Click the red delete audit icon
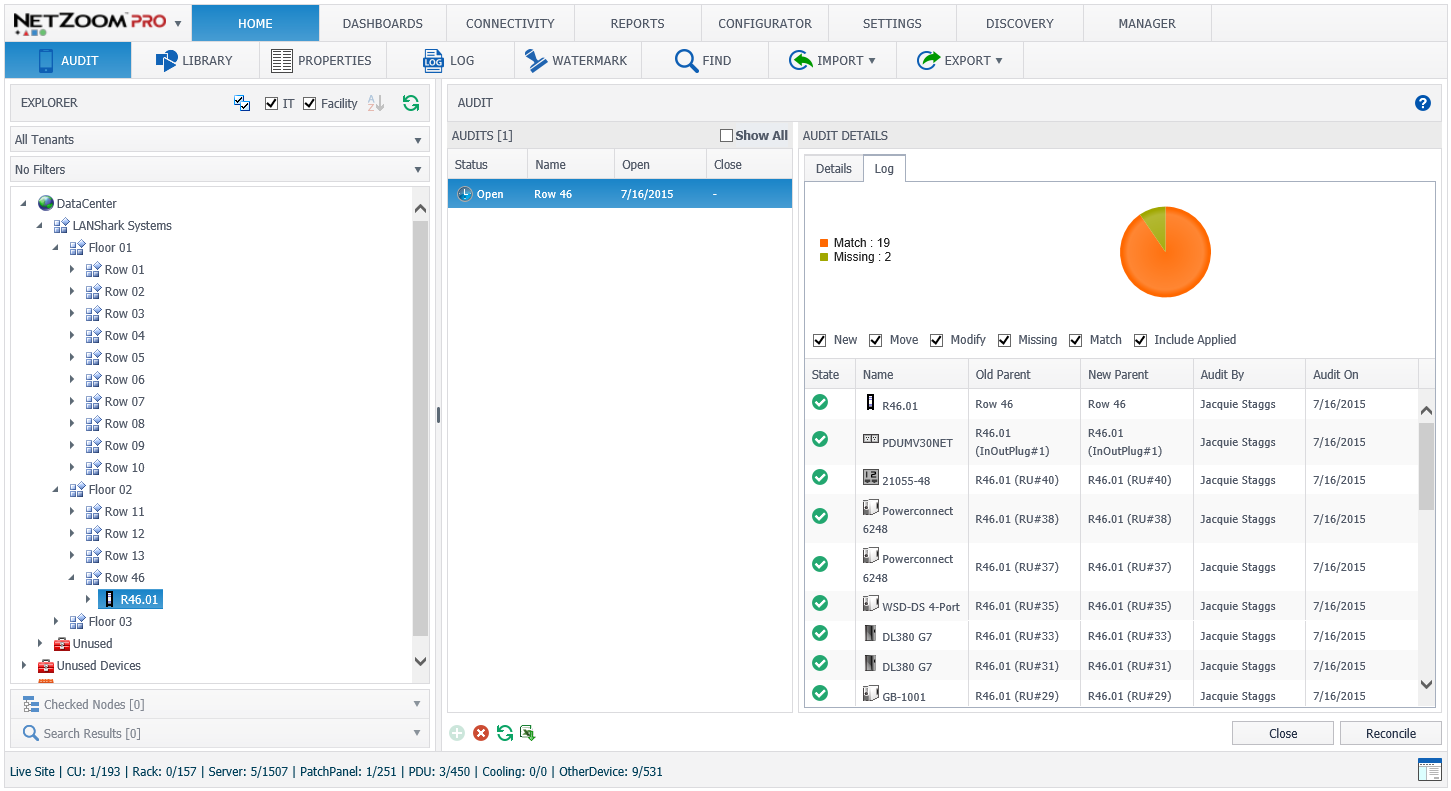Screen dimensions: 1451x791 tap(481, 733)
